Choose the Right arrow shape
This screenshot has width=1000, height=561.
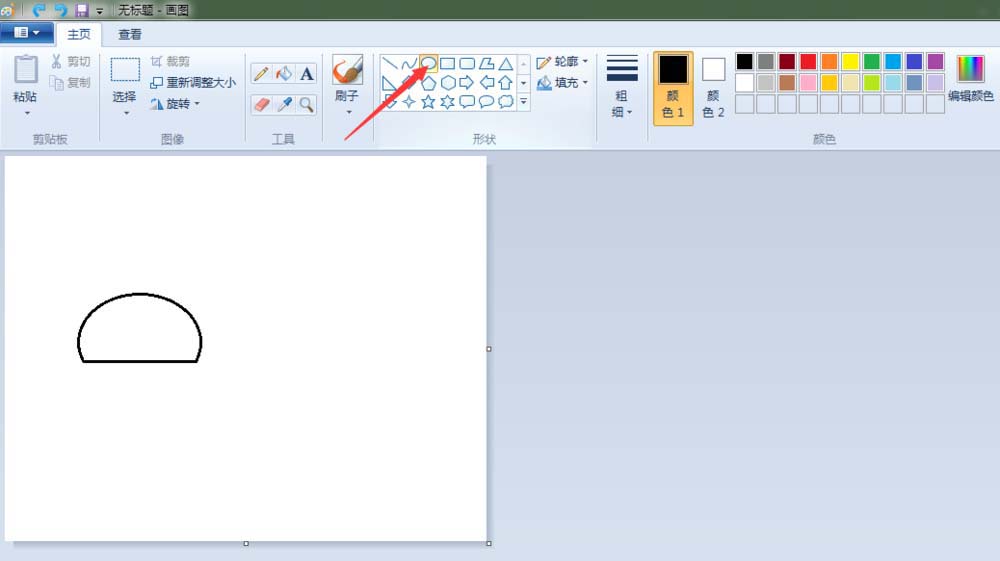[x=467, y=83]
